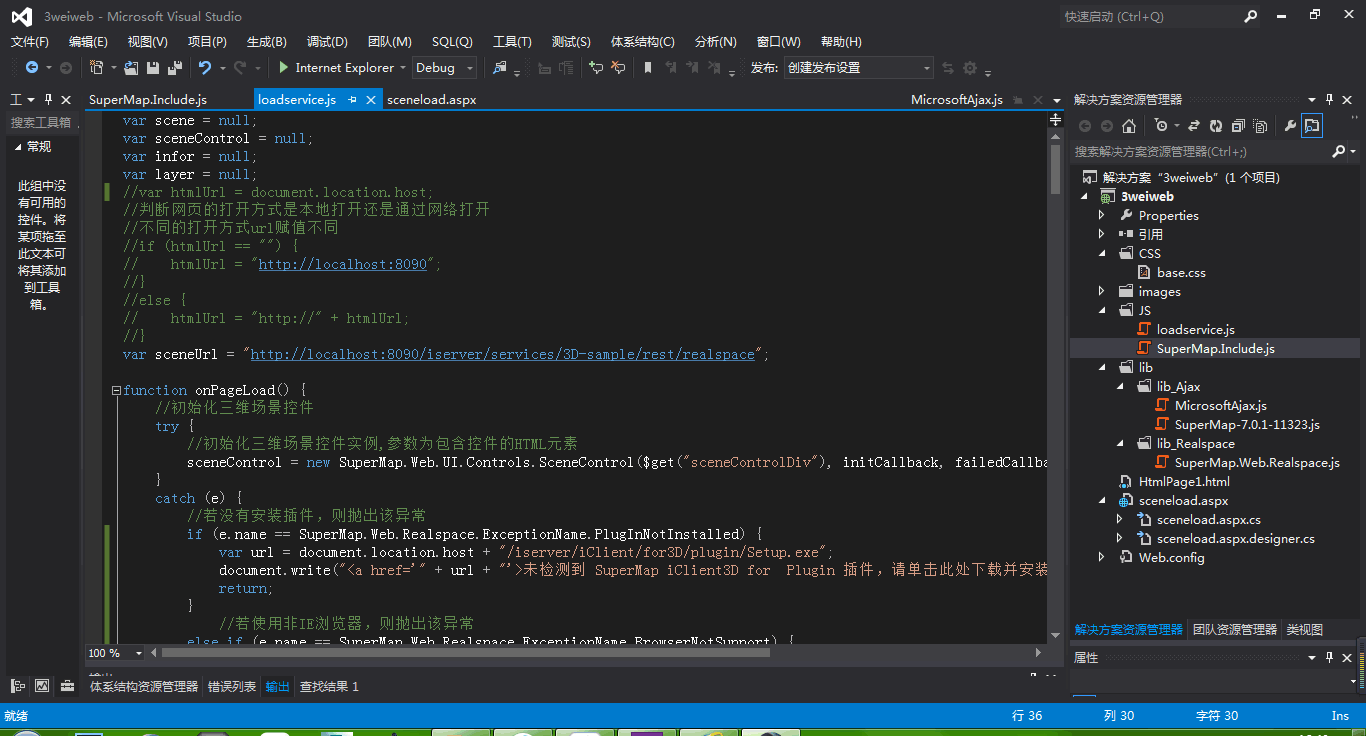1366x736 pixels.
Task: Click the 搜索工具箱 search box
Action: tap(42, 123)
